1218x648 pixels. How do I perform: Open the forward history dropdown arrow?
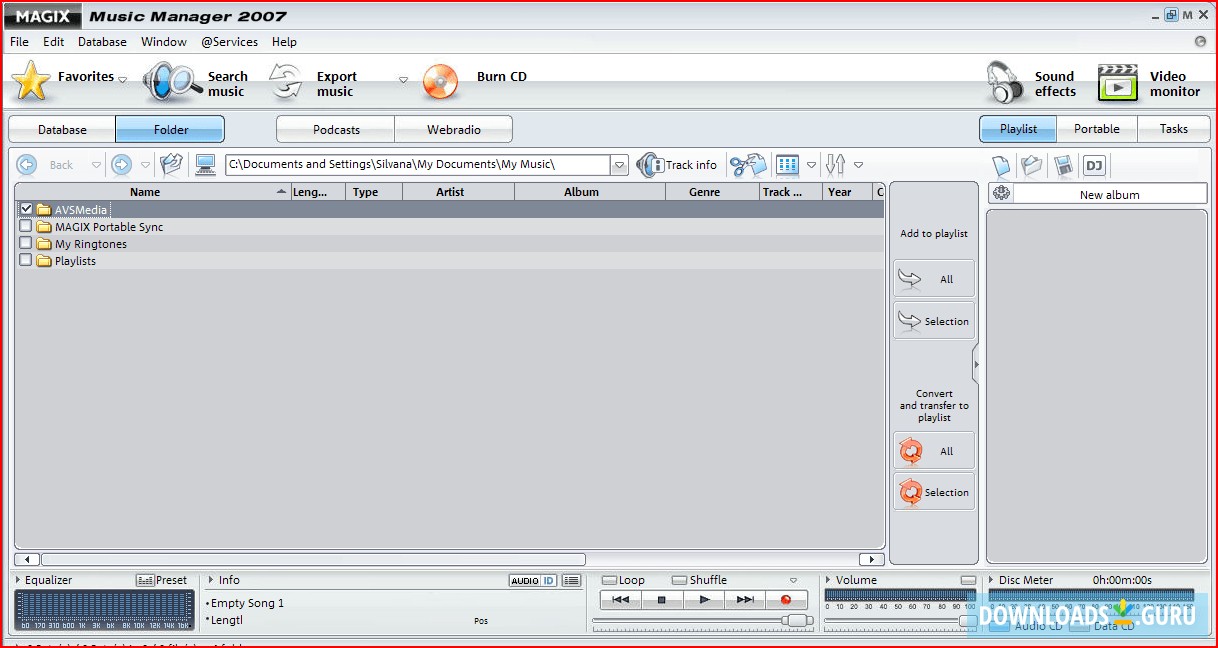146,166
